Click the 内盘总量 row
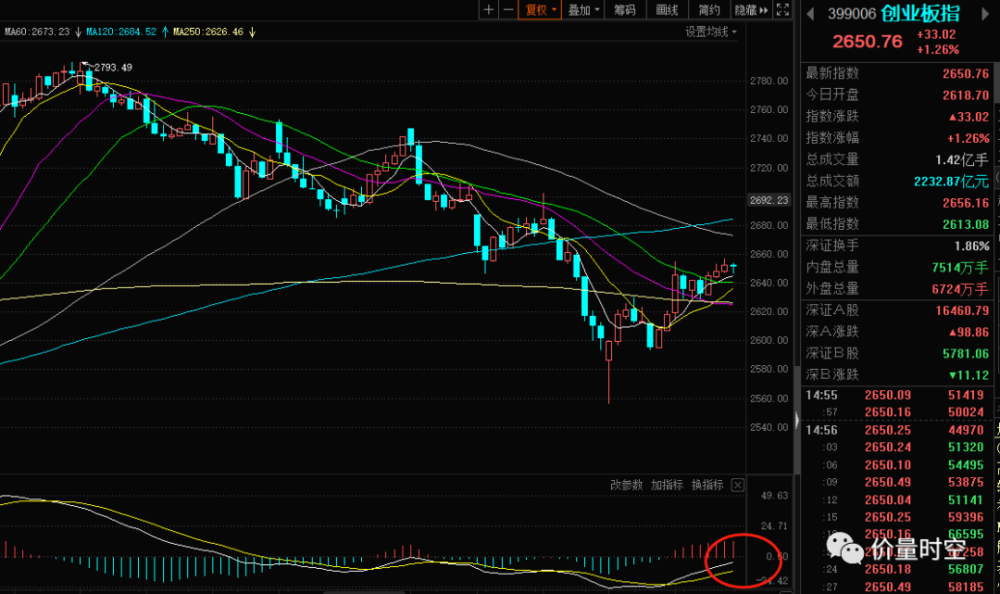Screen dimensions: 1000x594 tap(897, 267)
